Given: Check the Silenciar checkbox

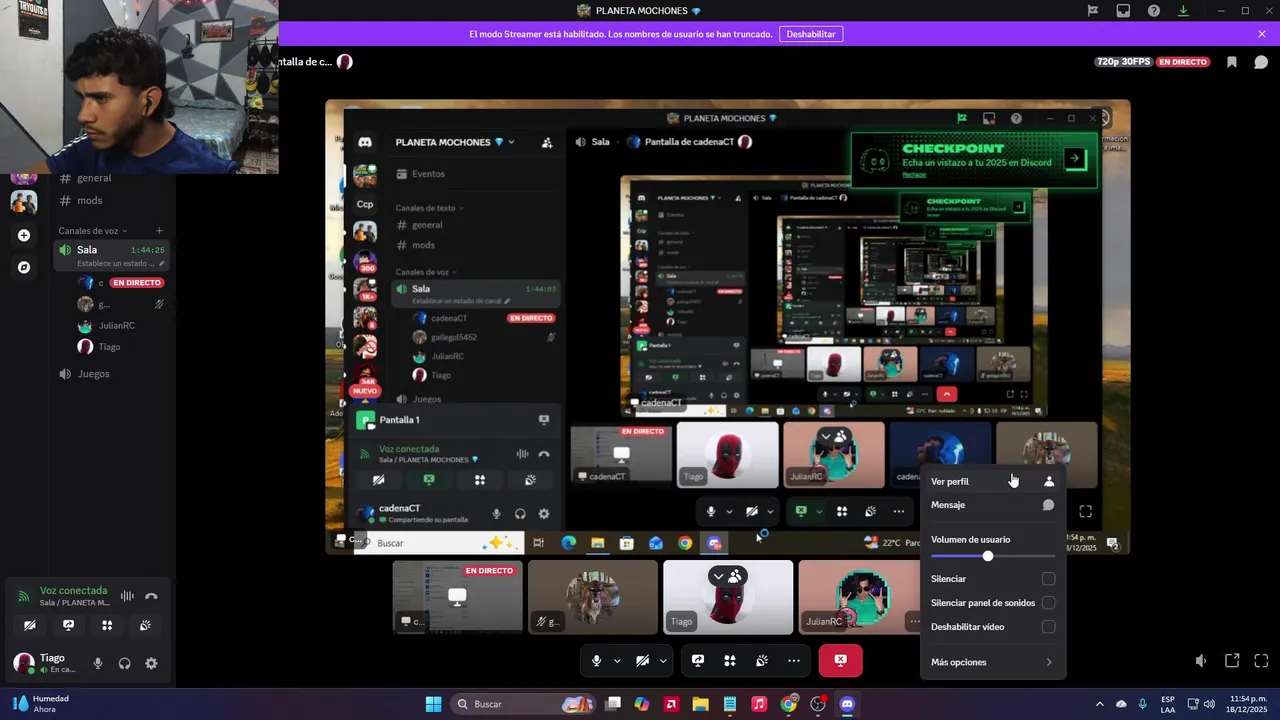Looking at the screenshot, I should (1048, 579).
